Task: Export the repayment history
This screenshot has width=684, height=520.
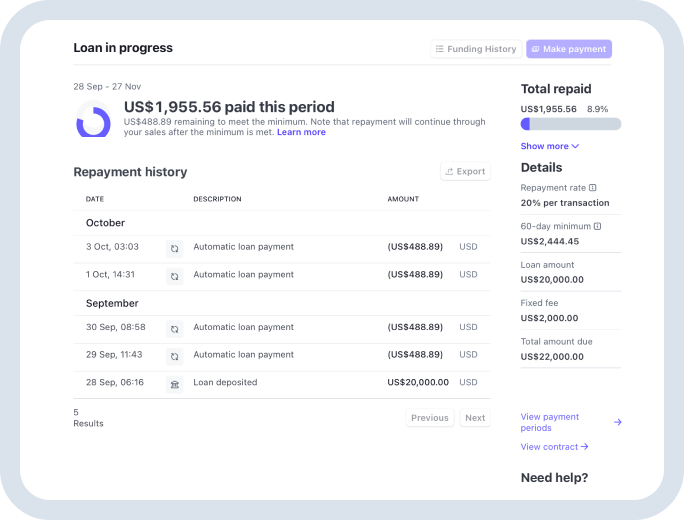Action: click(465, 171)
